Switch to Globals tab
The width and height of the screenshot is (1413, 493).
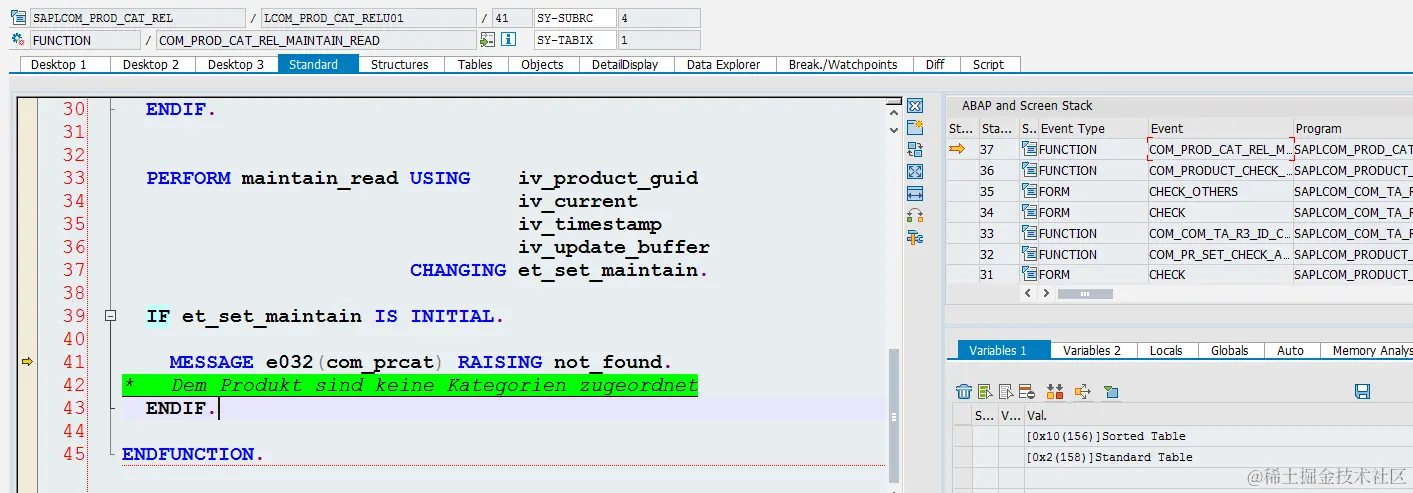click(x=1229, y=351)
